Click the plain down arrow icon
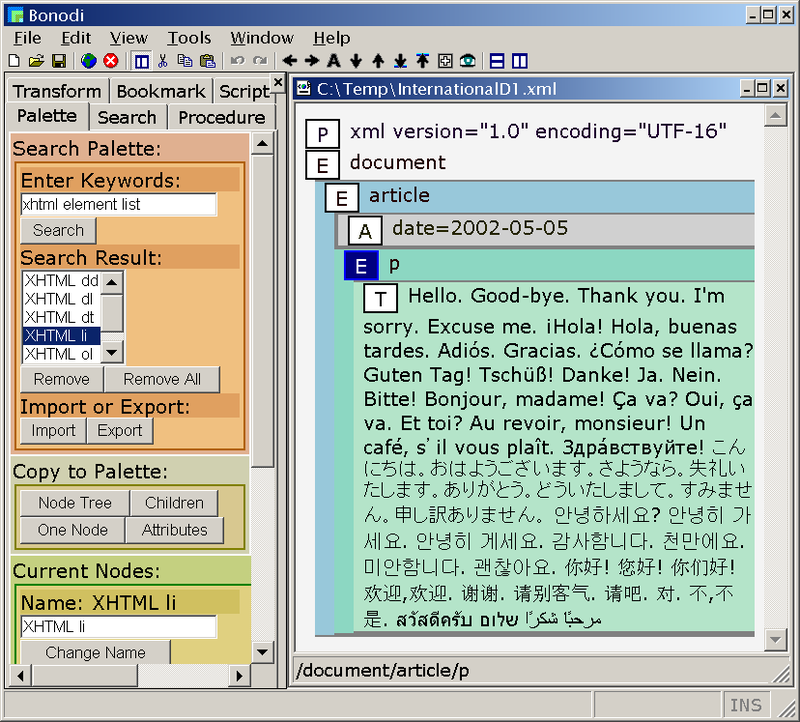 click(x=356, y=61)
